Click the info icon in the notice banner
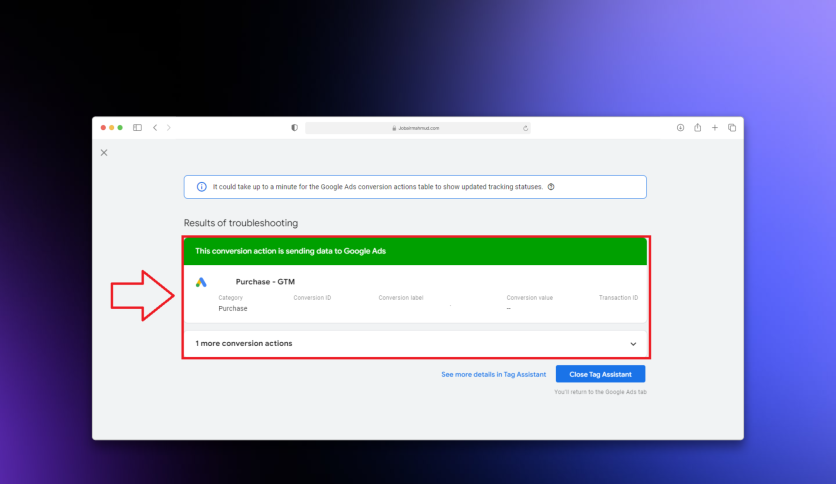Viewport: 836px width, 484px height. point(202,187)
